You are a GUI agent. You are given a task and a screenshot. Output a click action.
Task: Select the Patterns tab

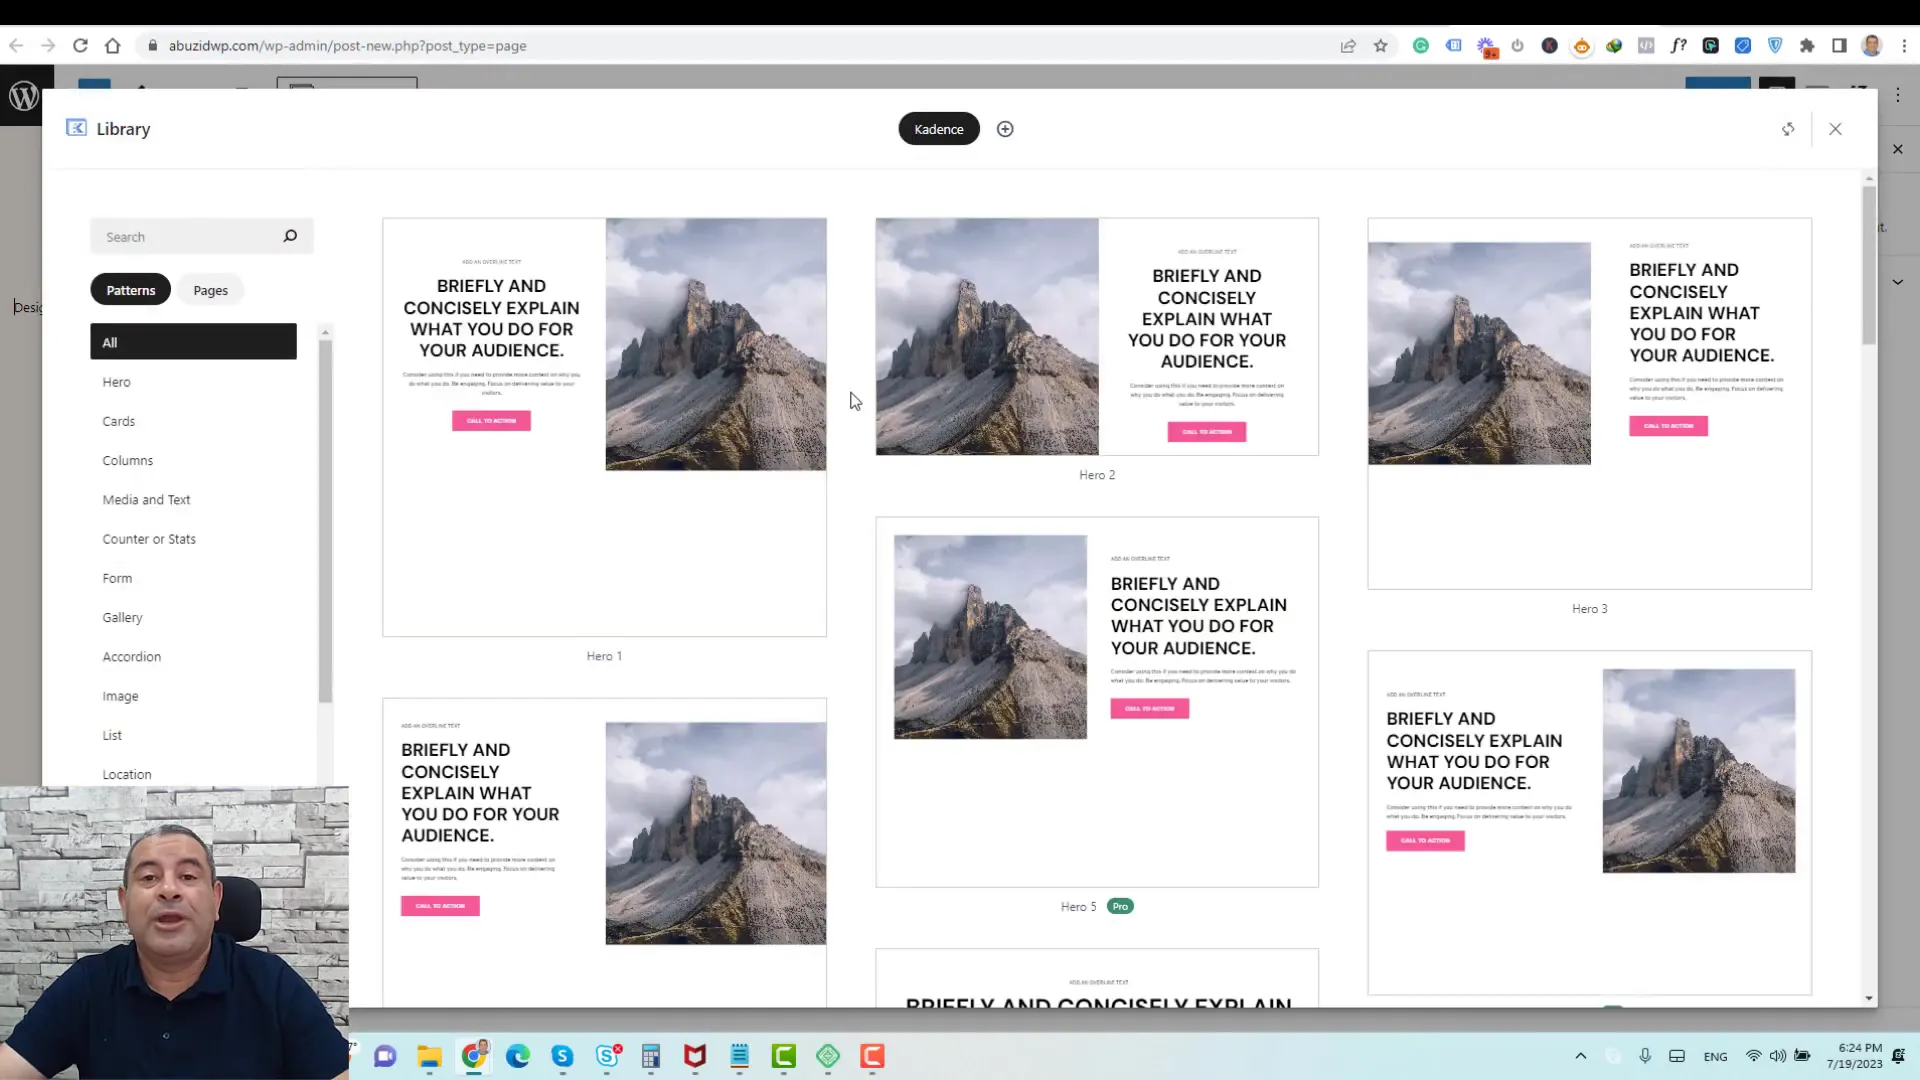[x=131, y=290]
